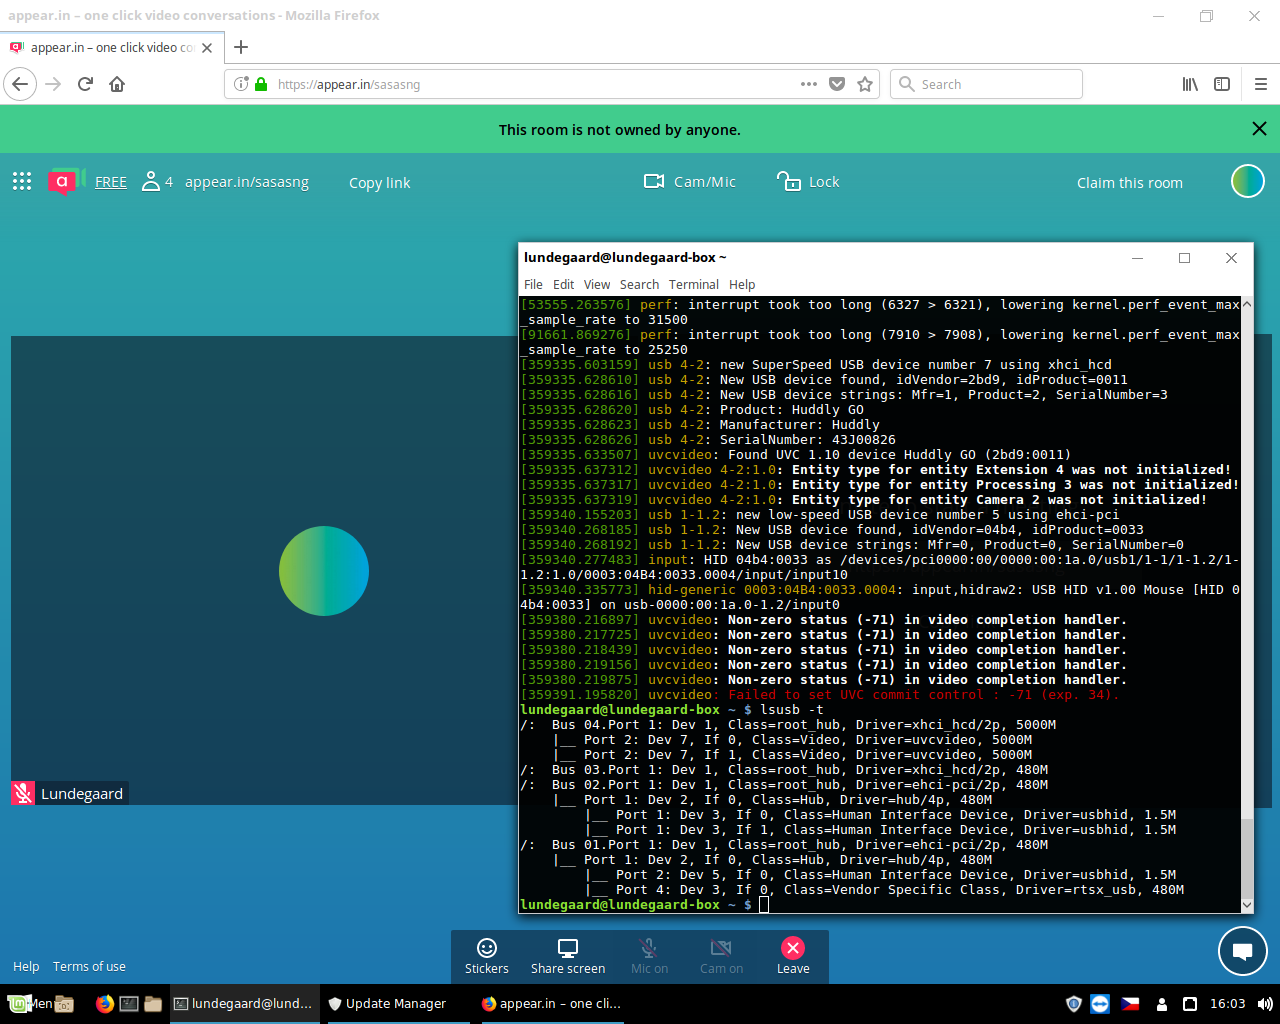This screenshot has width=1280, height=1024.
Task: Open Terms of use
Action: (89, 966)
